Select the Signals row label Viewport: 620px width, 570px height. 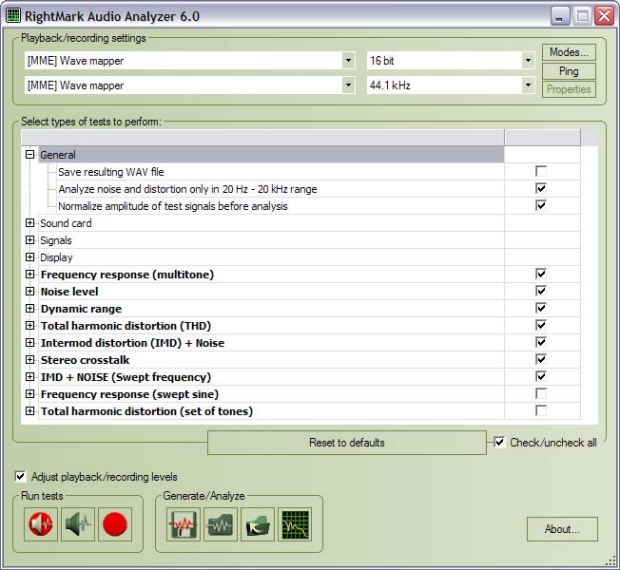[x=56, y=240]
